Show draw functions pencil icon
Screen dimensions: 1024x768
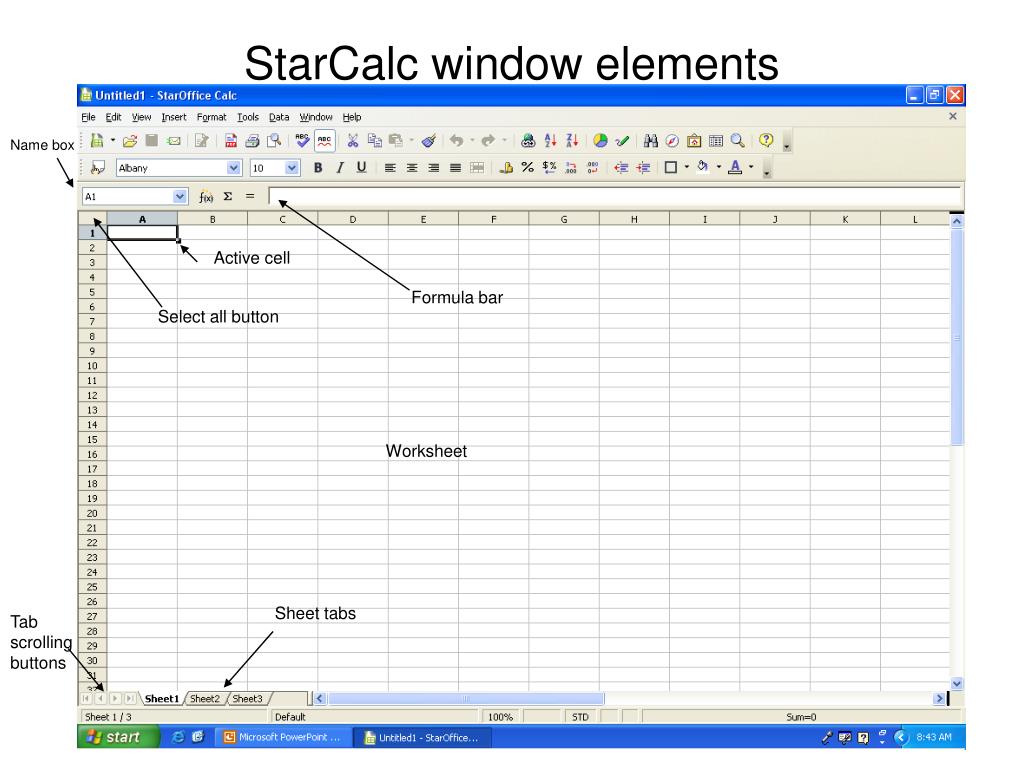(x=622, y=140)
